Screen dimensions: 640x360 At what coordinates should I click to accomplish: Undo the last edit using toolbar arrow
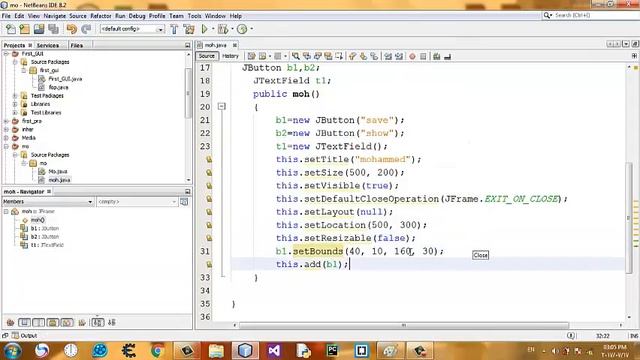pos(71,29)
